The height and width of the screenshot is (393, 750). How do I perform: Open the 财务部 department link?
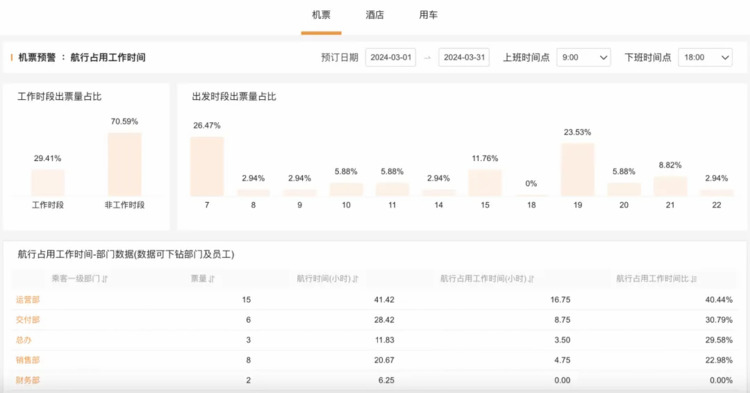[x=28, y=380]
